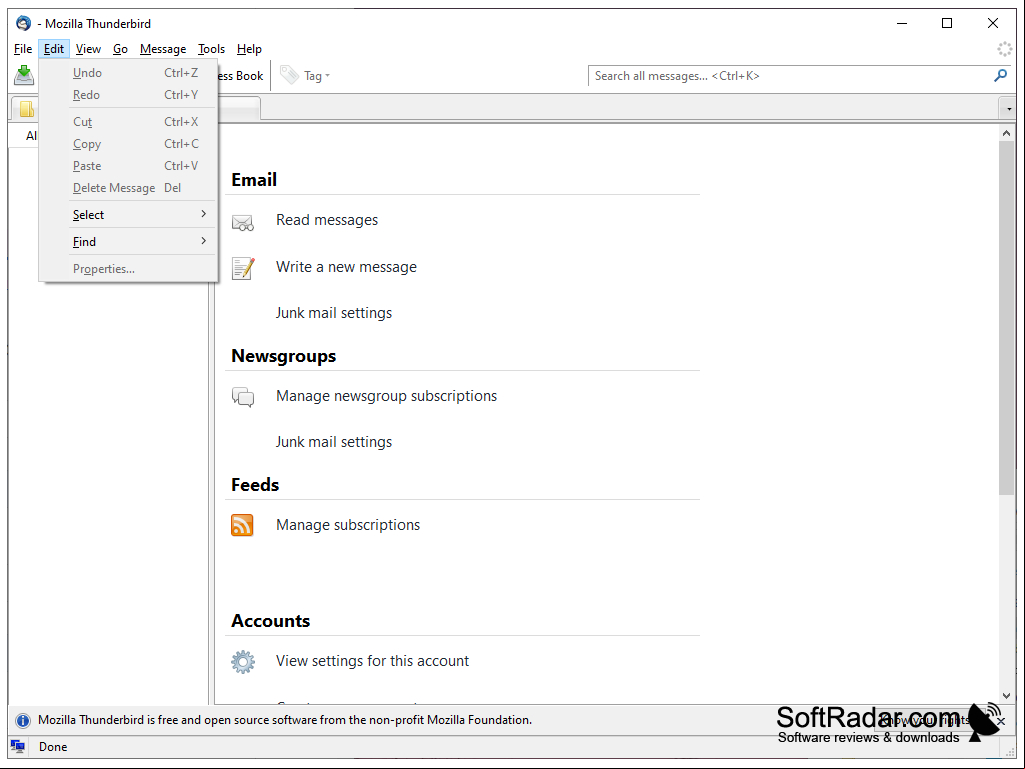Click the Mozilla Foundation notification text
Image resolution: width=1025 pixels, height=769 pixels.
tap(285, 720)
